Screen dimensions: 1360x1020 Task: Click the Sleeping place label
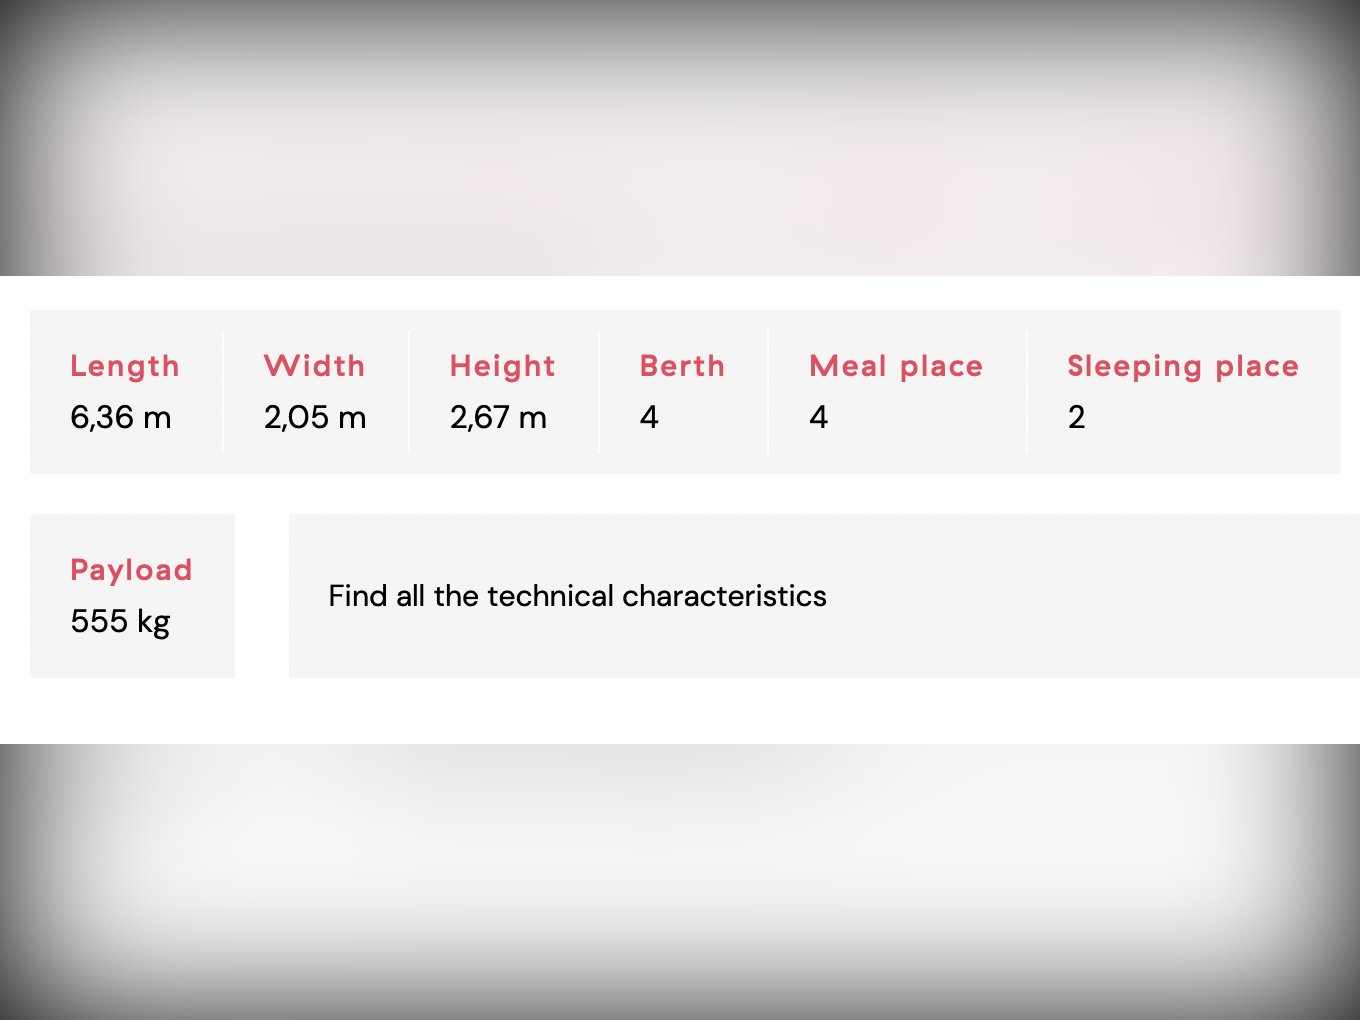tap(1183, 366)
